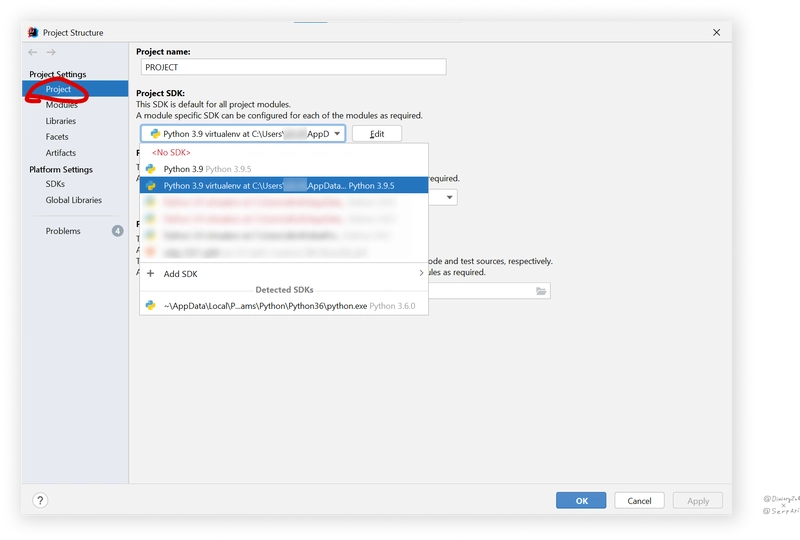The height and width of the screenshot is (540, 800).
Task: Click the back navigation arrow icon
Action: 33,52
